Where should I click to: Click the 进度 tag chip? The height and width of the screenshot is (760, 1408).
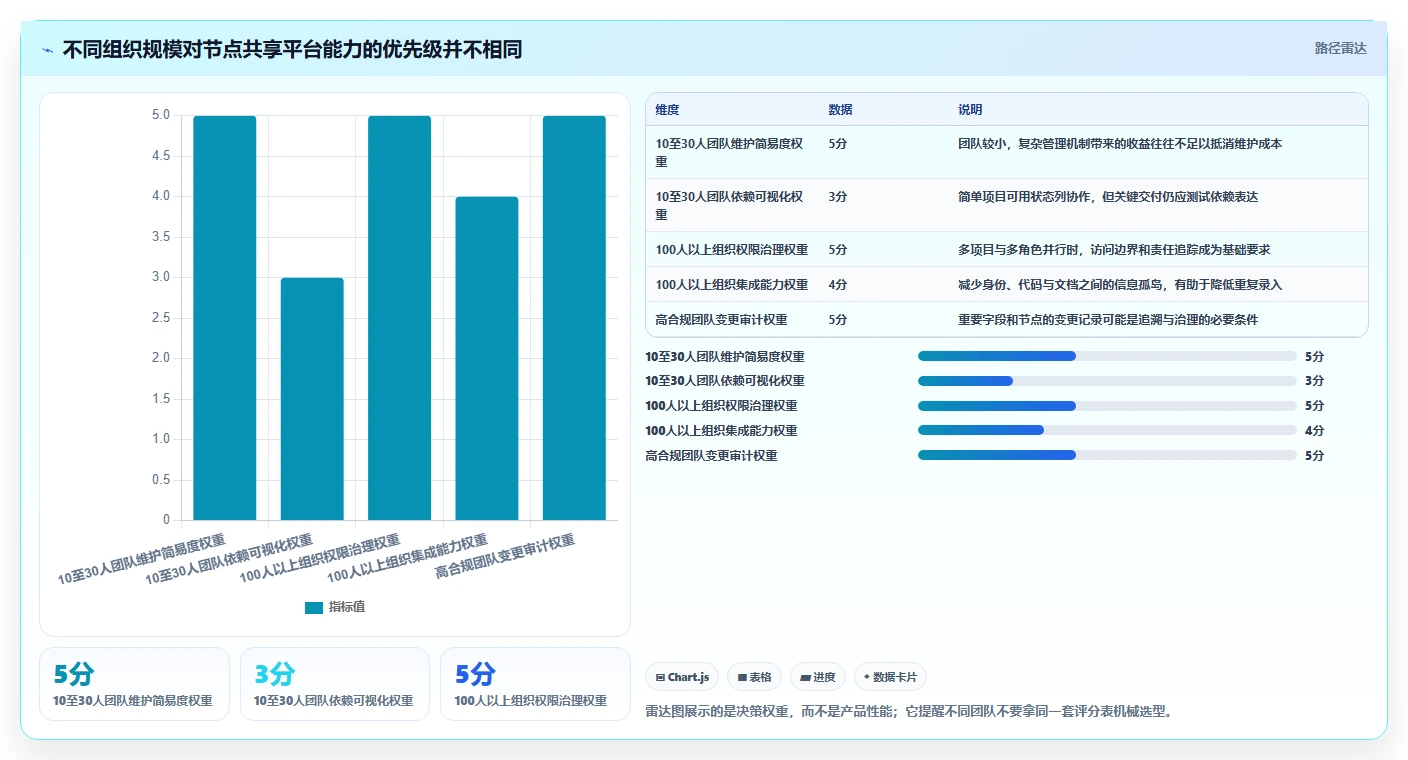[x=818, y=677]
